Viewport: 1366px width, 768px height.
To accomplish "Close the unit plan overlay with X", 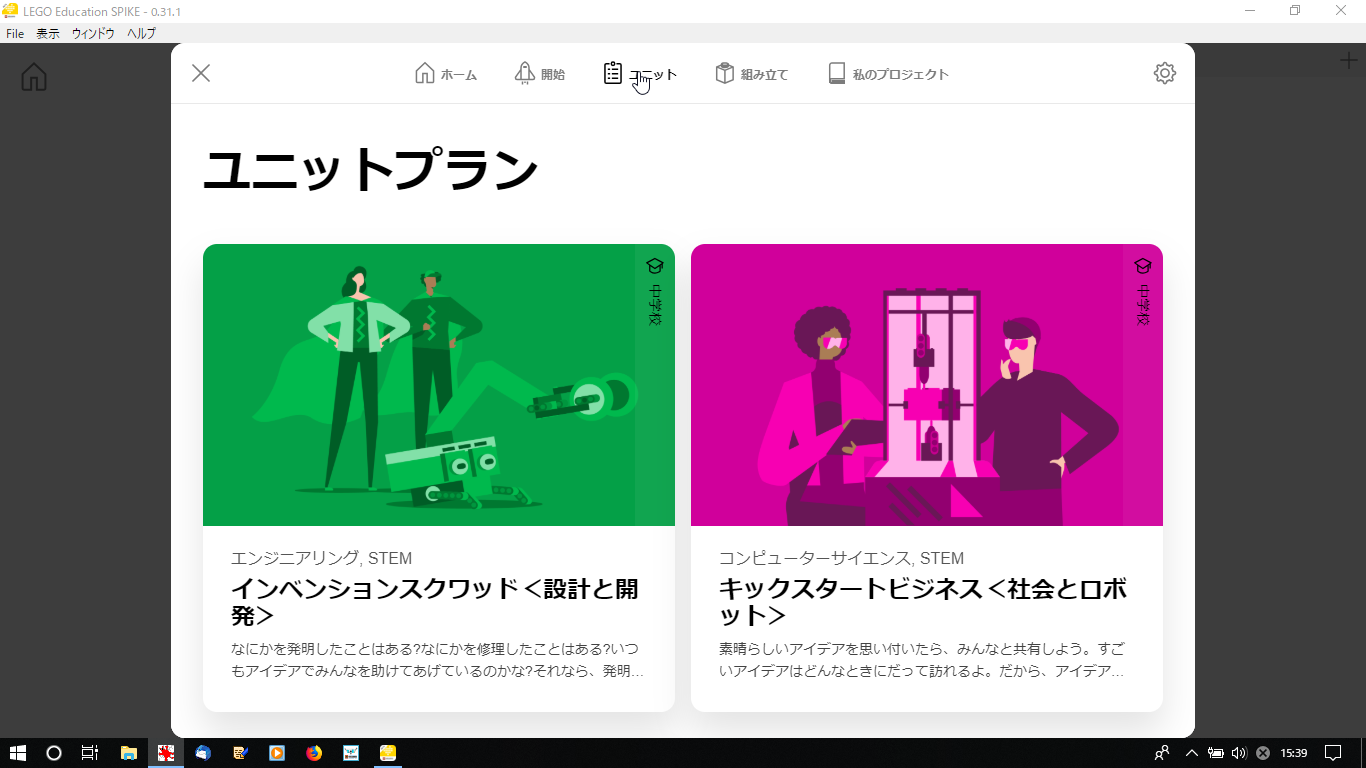I will [201, 73].
